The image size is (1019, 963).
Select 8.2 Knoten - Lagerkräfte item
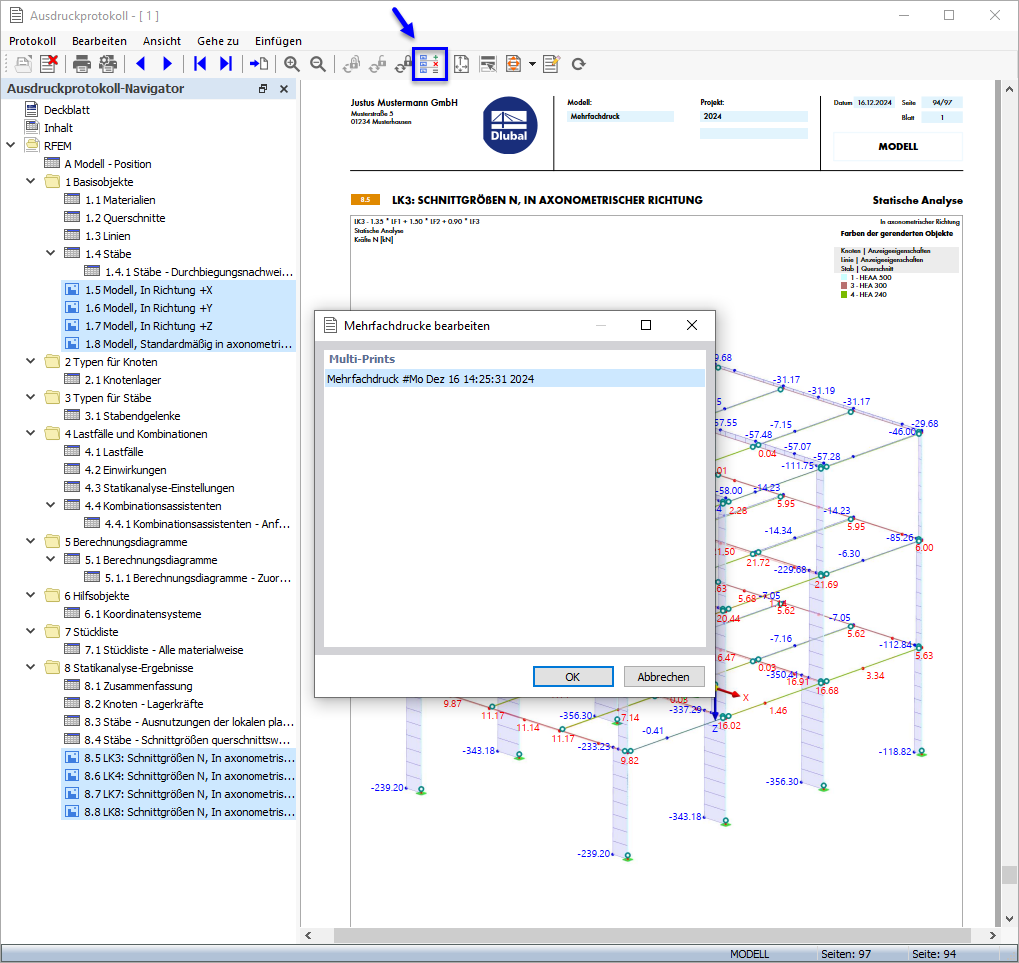[x=143, y=704]
